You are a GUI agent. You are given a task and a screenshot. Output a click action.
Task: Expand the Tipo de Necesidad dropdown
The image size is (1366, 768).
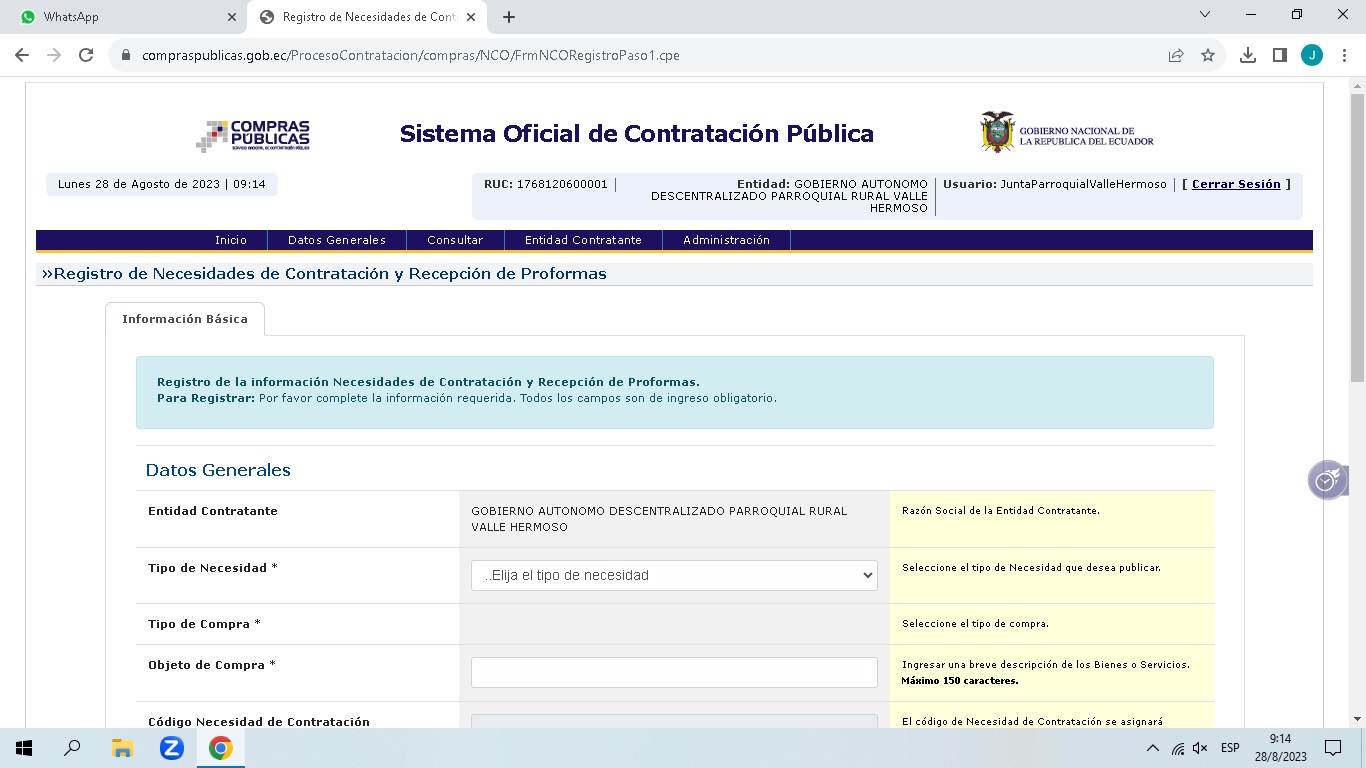tap(674, 575)
